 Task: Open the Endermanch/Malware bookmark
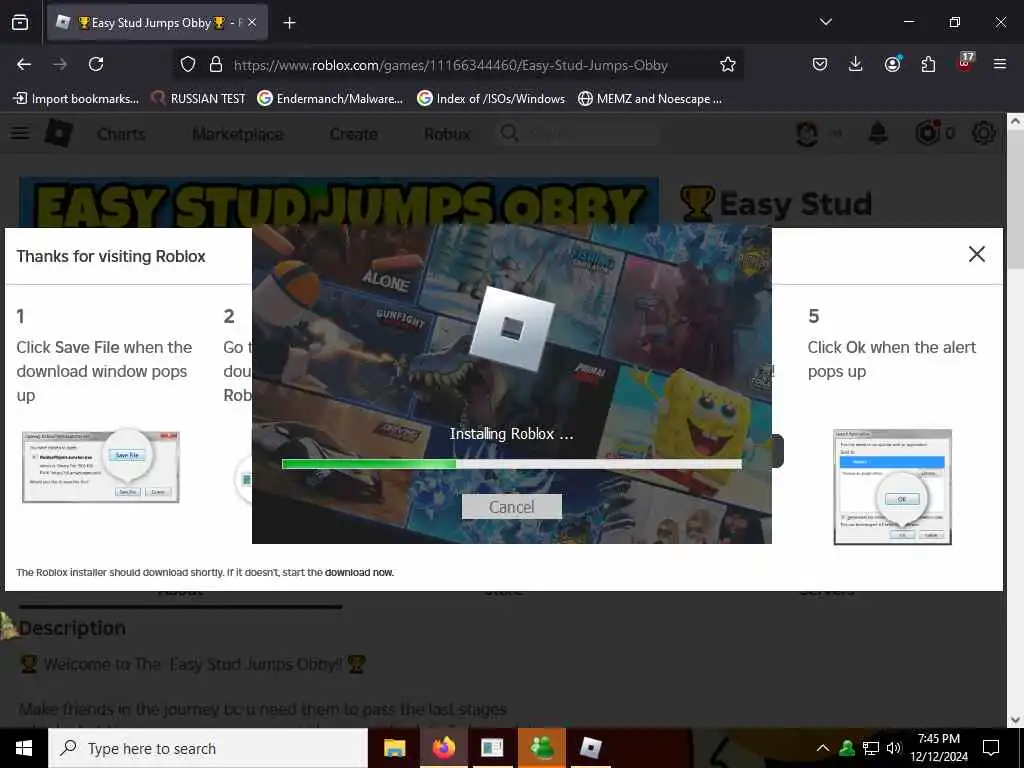pyautogui.click(x=330, y=99)
